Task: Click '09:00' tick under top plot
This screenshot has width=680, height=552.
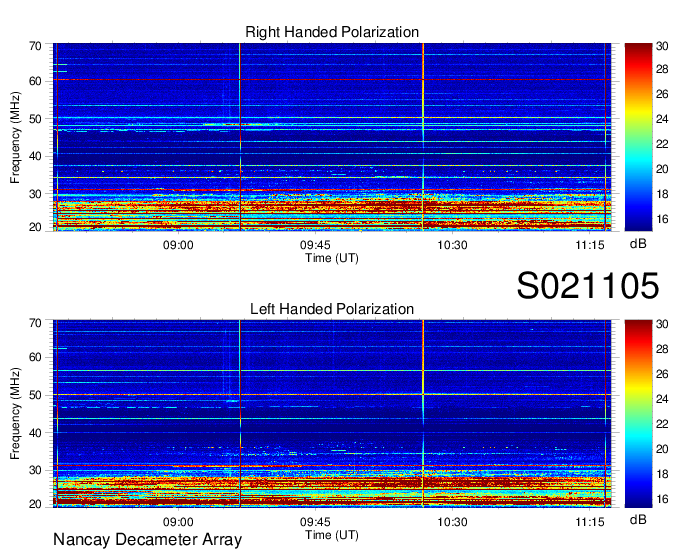Action: (178, 245)
